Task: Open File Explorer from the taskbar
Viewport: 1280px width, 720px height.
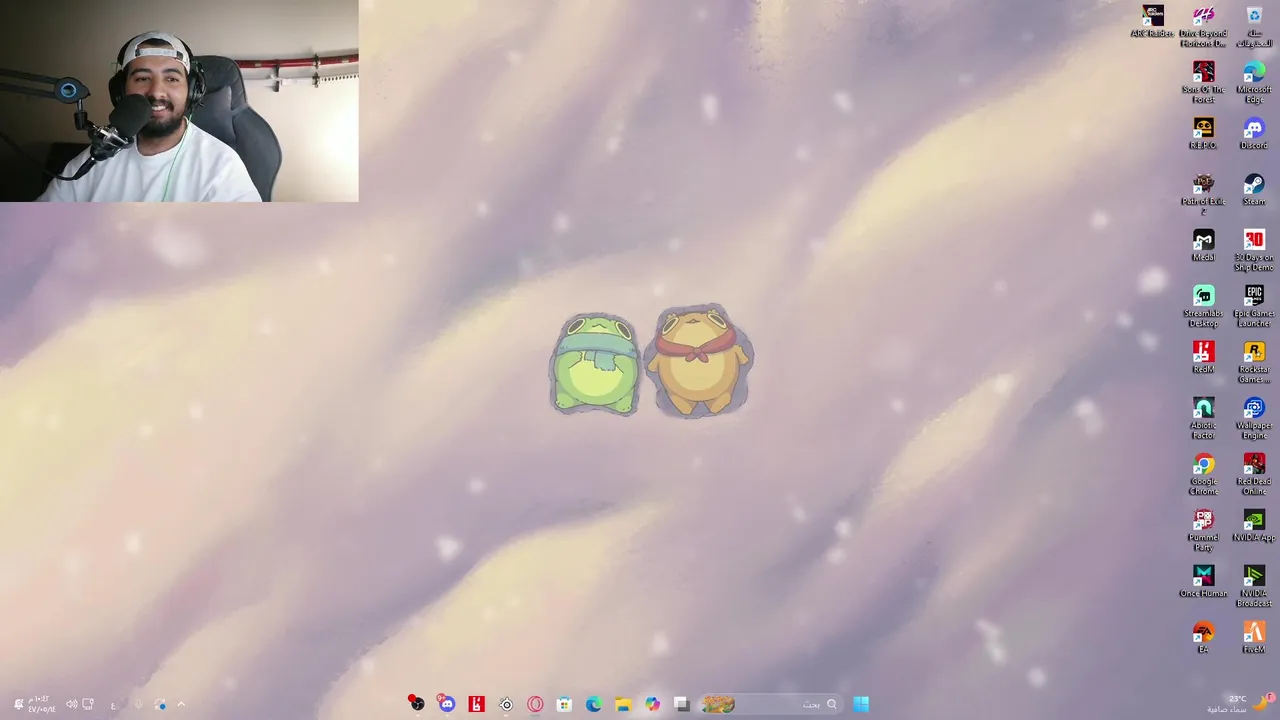Action: click(622, 704)
